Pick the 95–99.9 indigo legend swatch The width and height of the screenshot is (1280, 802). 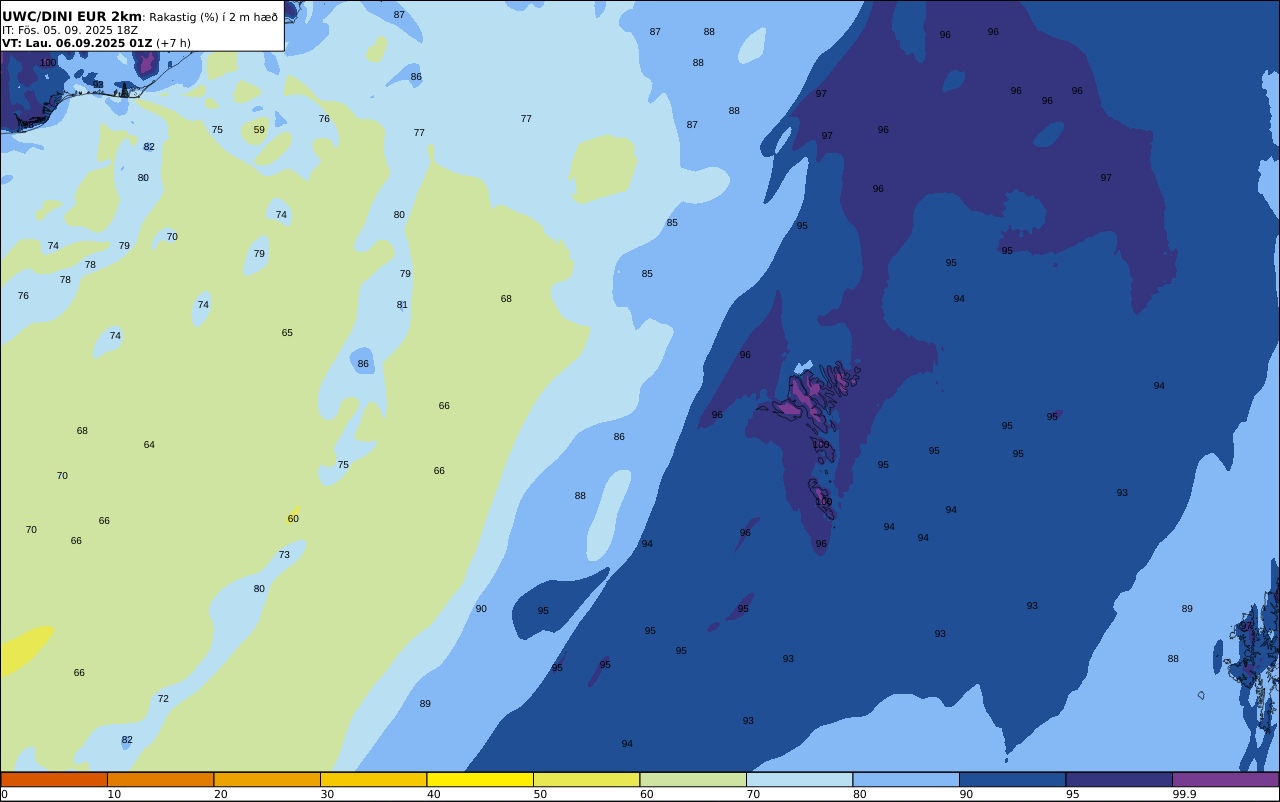click(x=1119, y=779)
